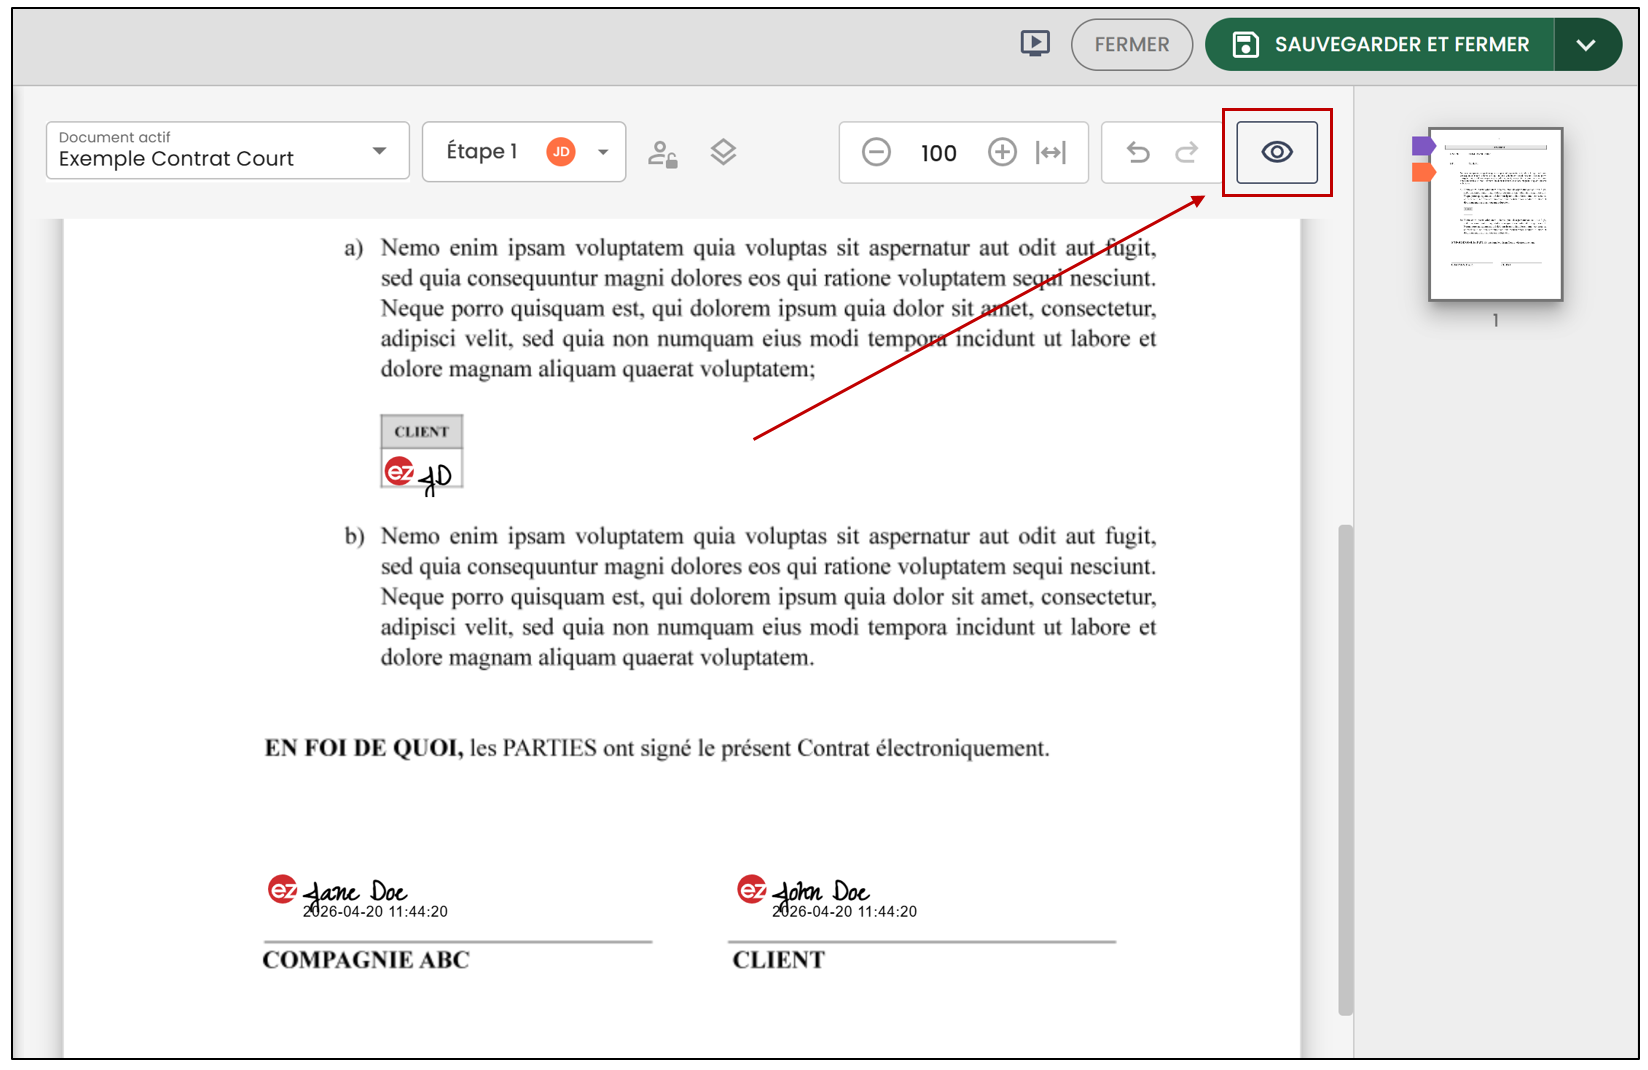
Task: Click the zoom in plus icon
Action: pyautogui.click(x=1002, y=152)
